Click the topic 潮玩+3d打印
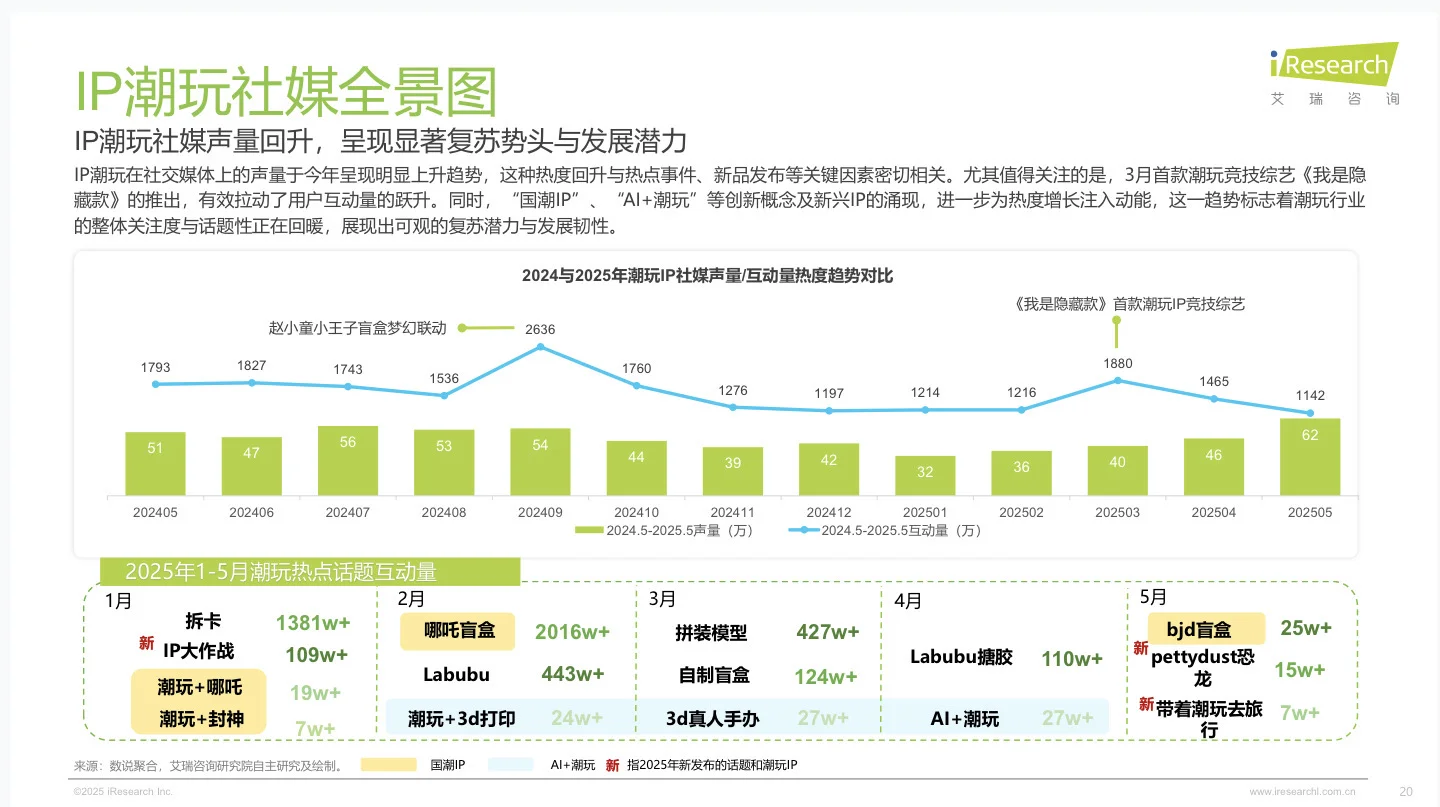The image size is (1440, 807). [462, 719]
